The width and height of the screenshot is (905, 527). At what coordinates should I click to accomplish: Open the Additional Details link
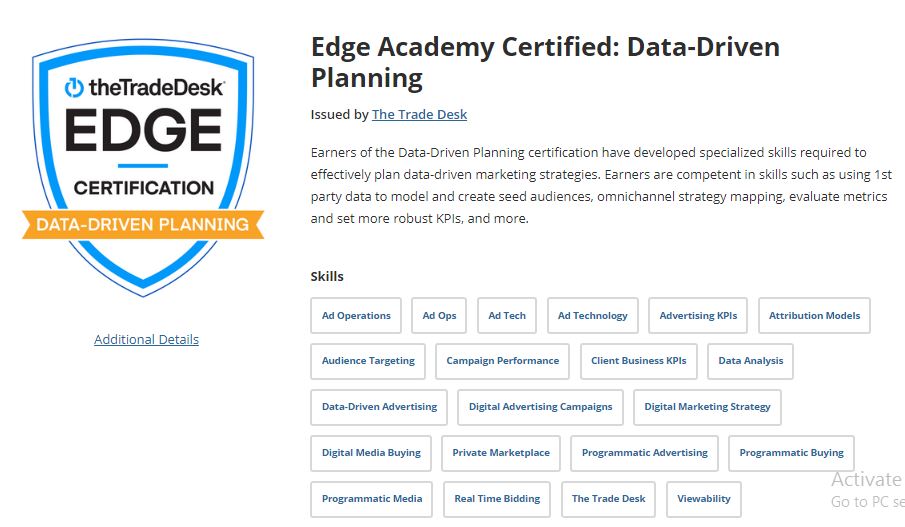point(146,339)
